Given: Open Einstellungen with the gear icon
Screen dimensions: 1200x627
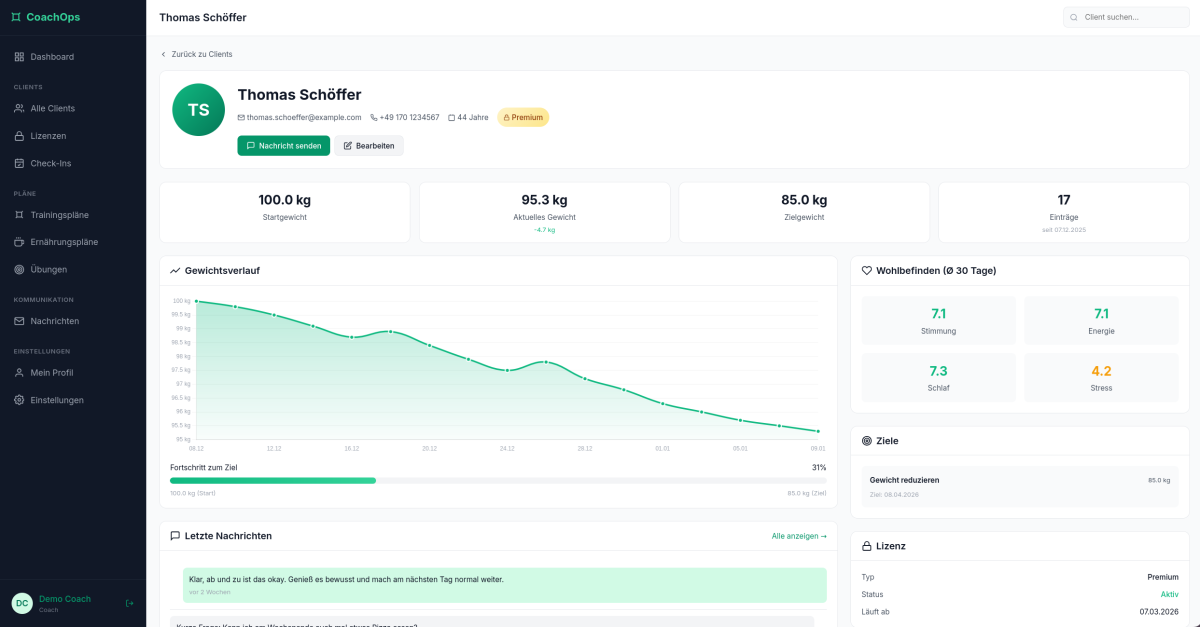Looking at the screenshot, I should click(x=20, y=399).
